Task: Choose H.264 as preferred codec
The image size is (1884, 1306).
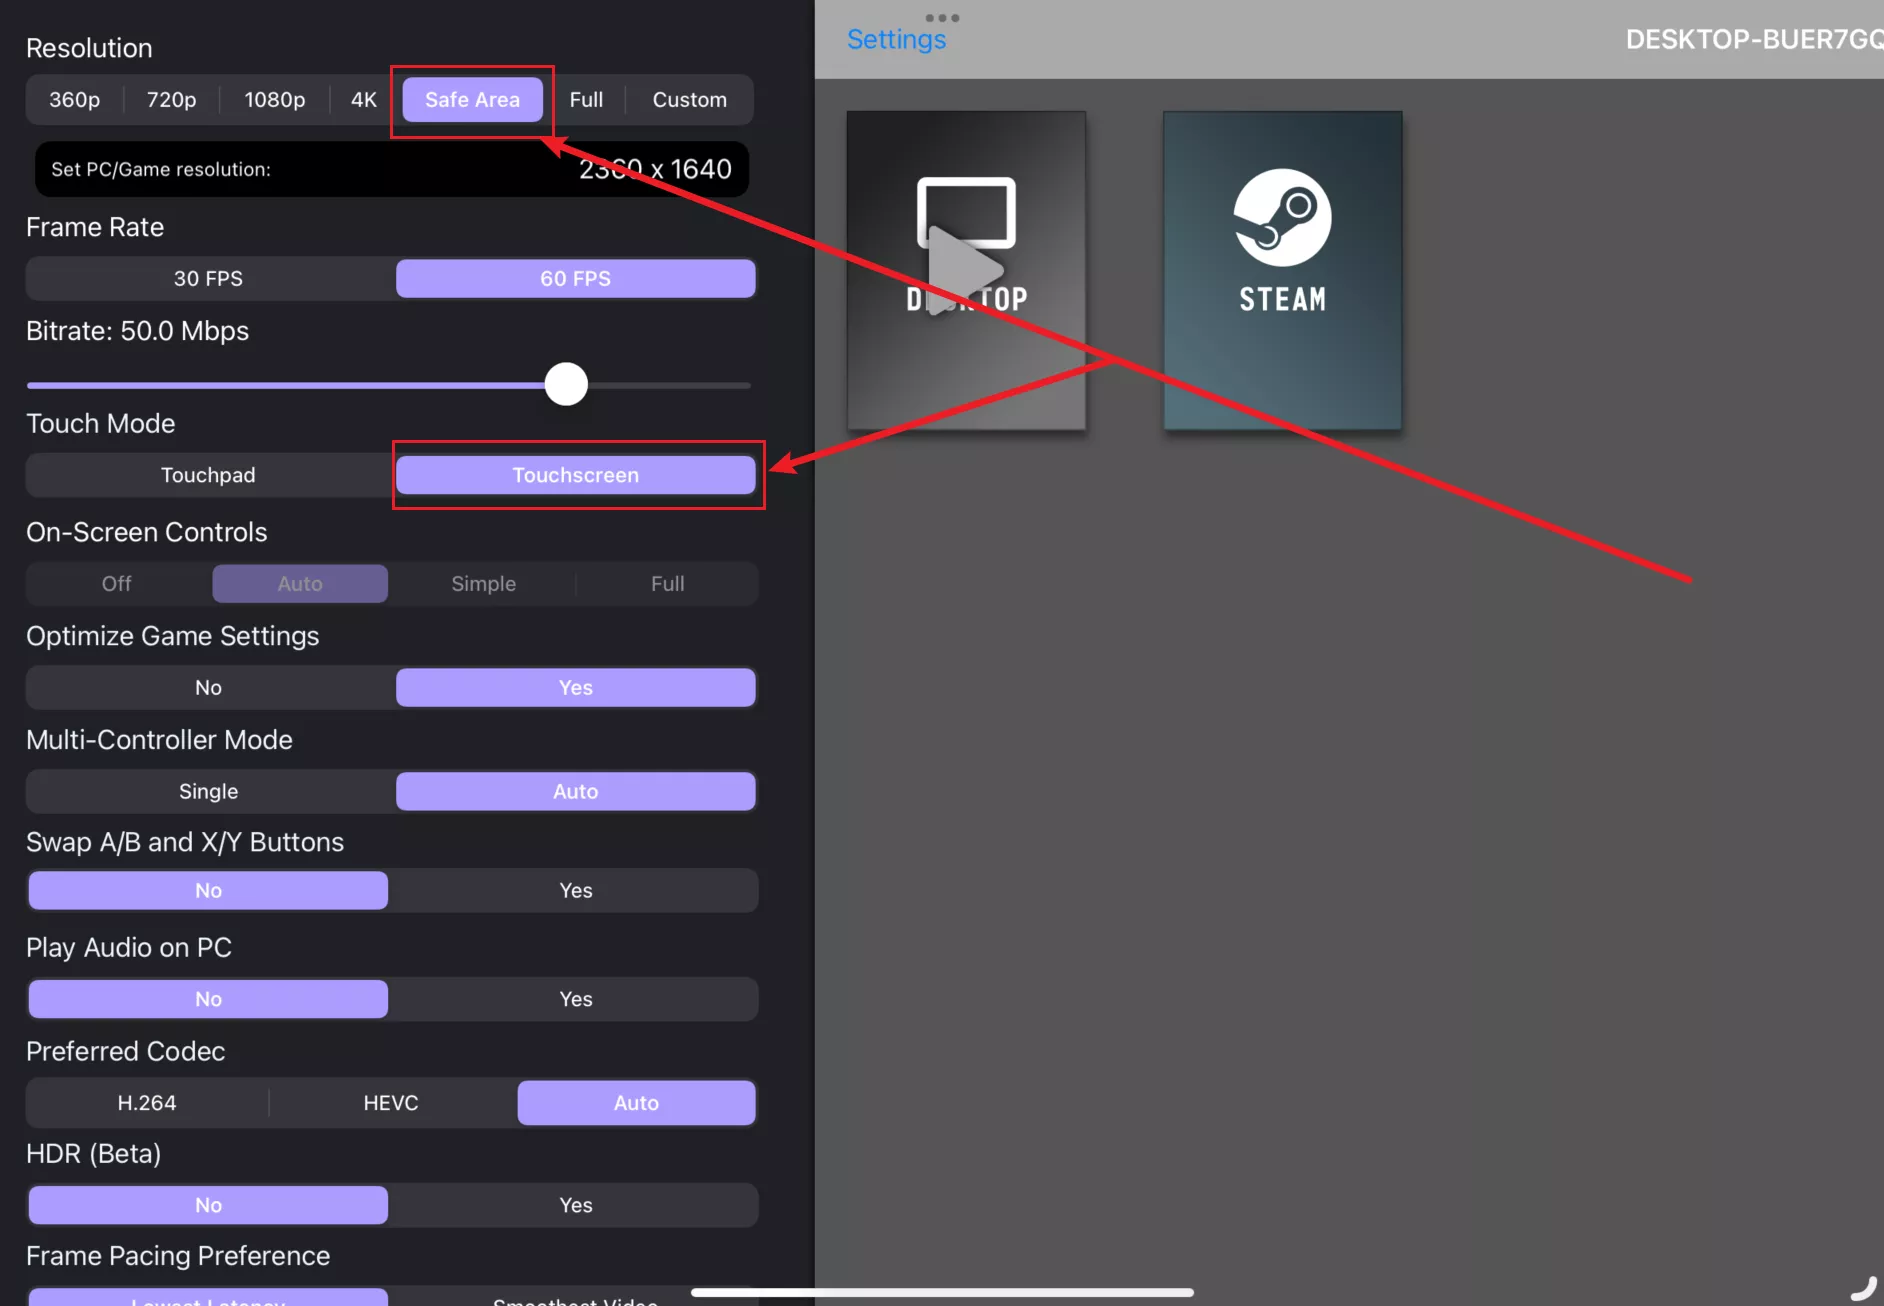Action: click(x=147, y=1103)
